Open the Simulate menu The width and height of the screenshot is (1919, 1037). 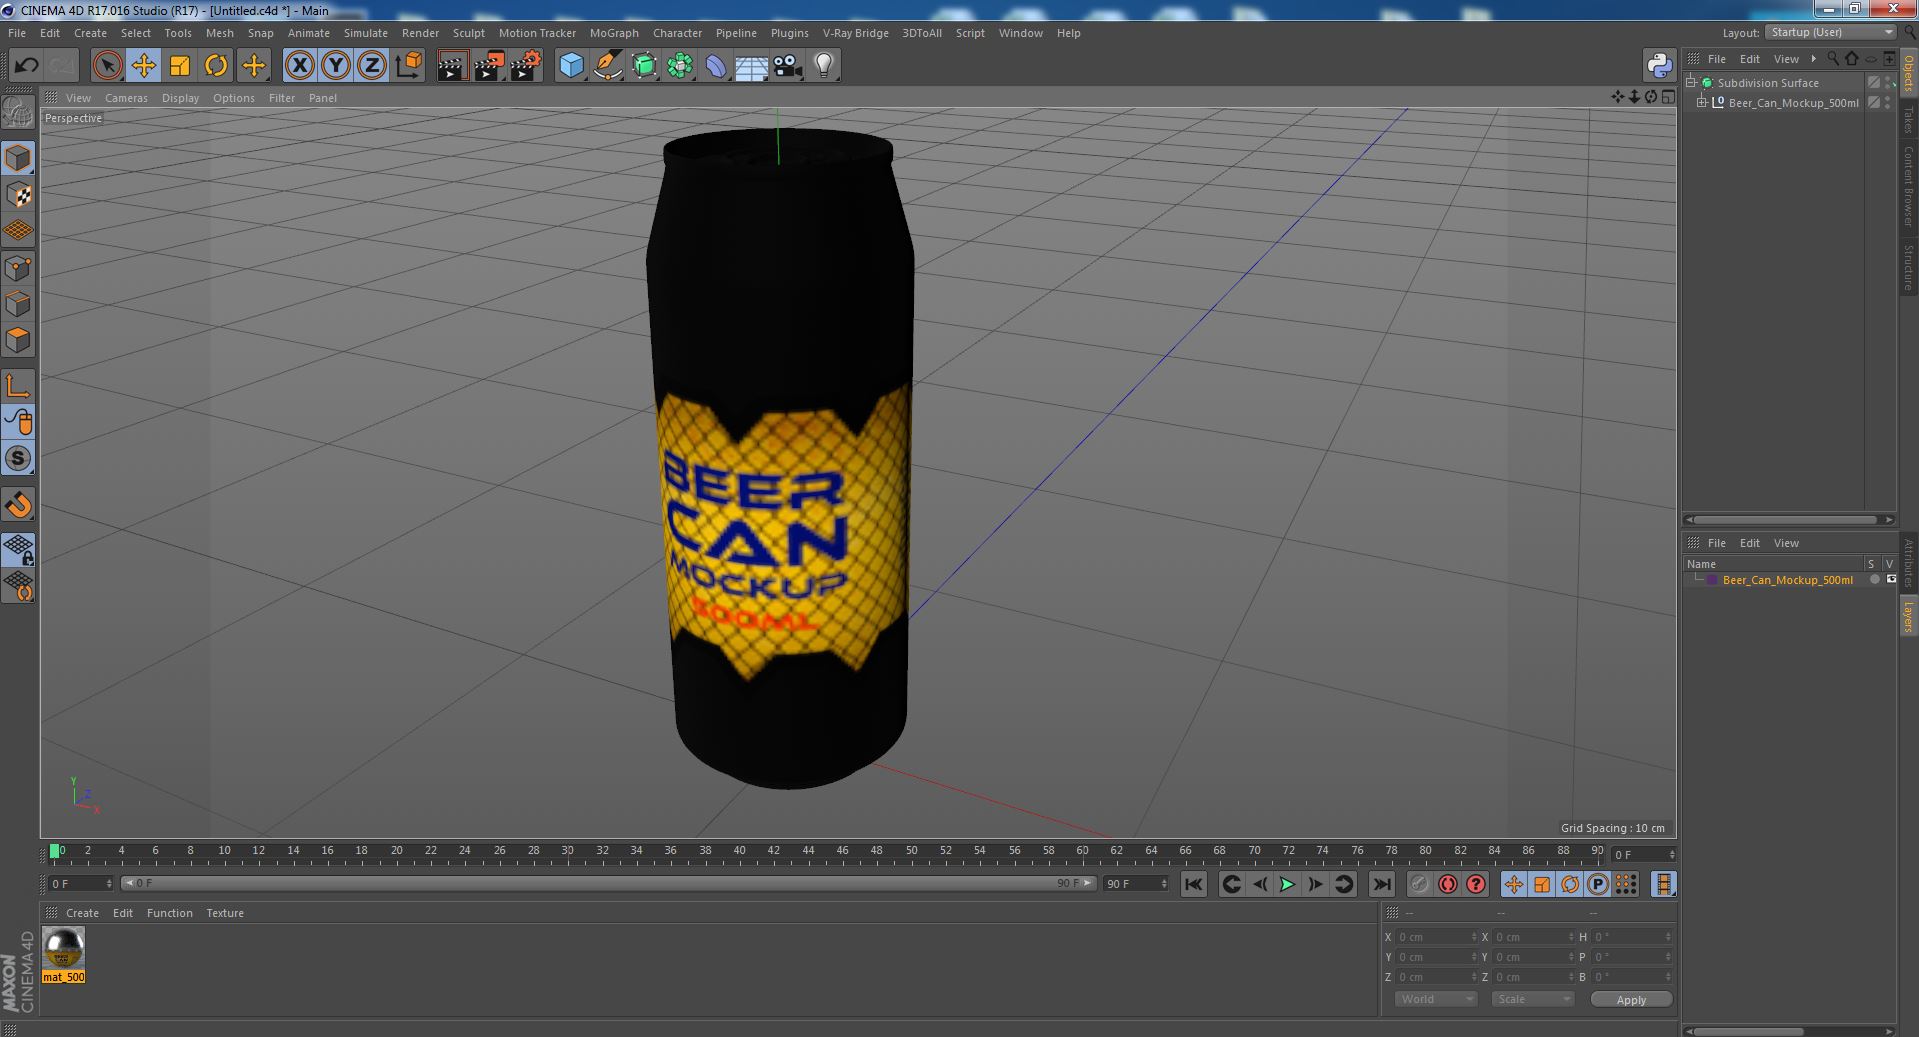pos(365,33)
